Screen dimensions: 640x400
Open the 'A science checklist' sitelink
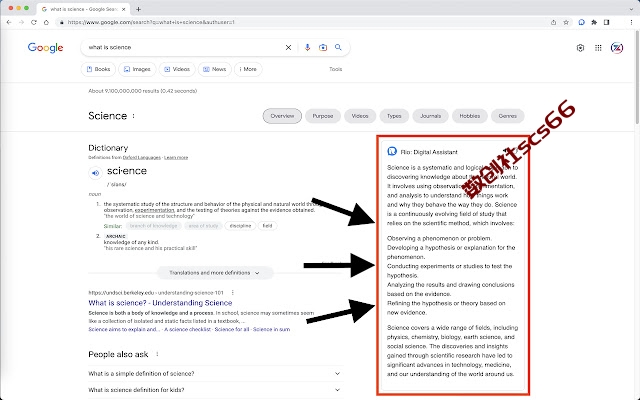tap(187, 329)
